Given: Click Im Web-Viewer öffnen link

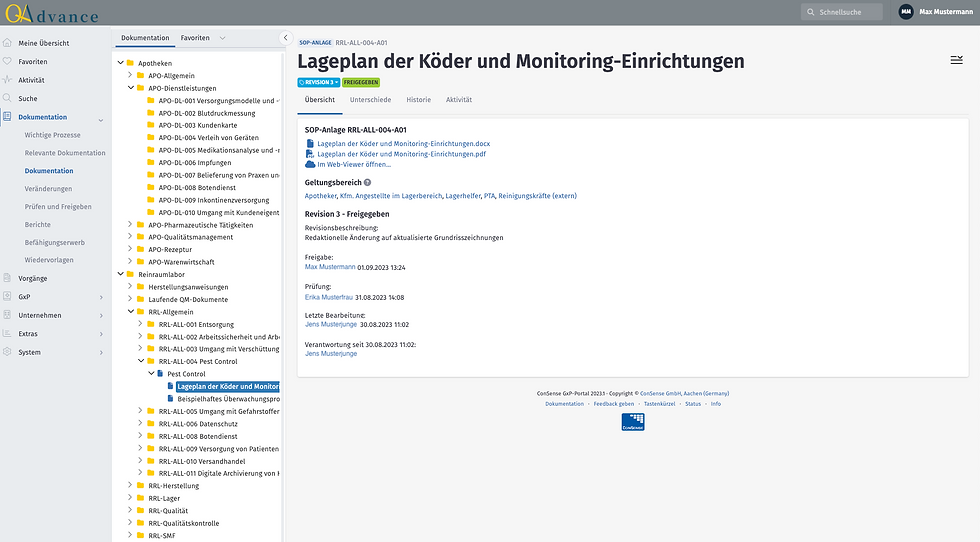Looking at the screenshot, I should pyautogui.click(x=354, y=164).
